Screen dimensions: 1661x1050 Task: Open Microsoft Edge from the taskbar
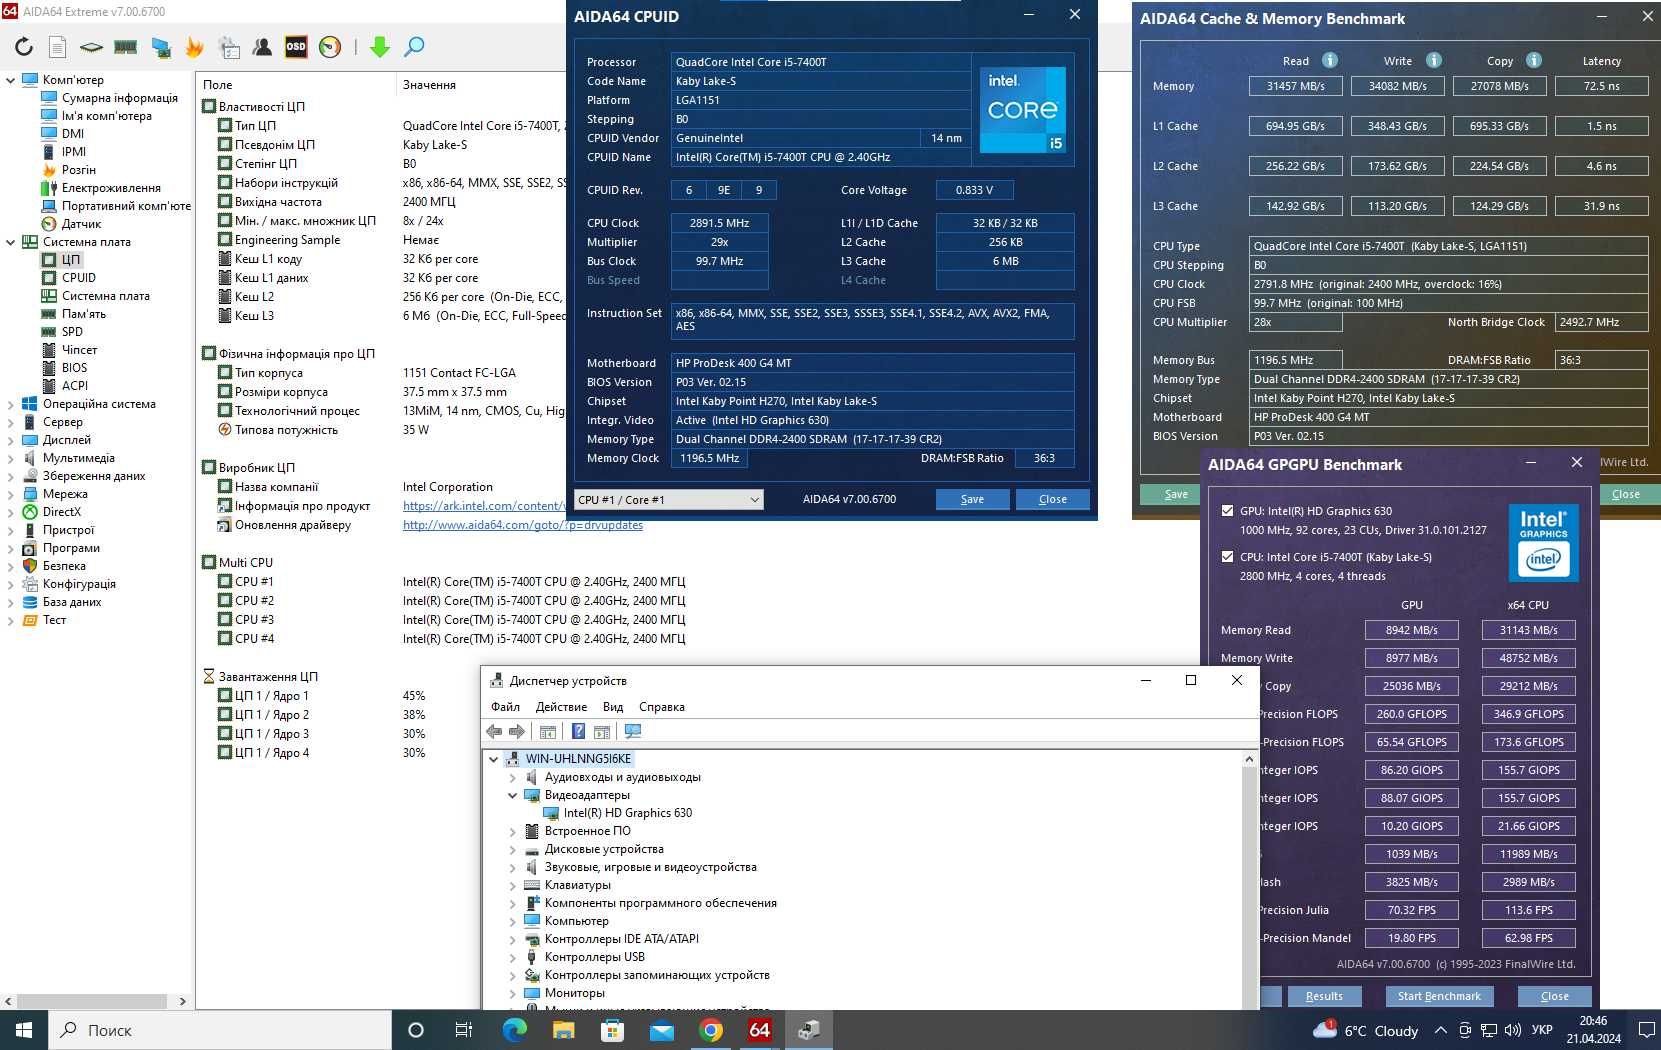tap(514, 1030)
